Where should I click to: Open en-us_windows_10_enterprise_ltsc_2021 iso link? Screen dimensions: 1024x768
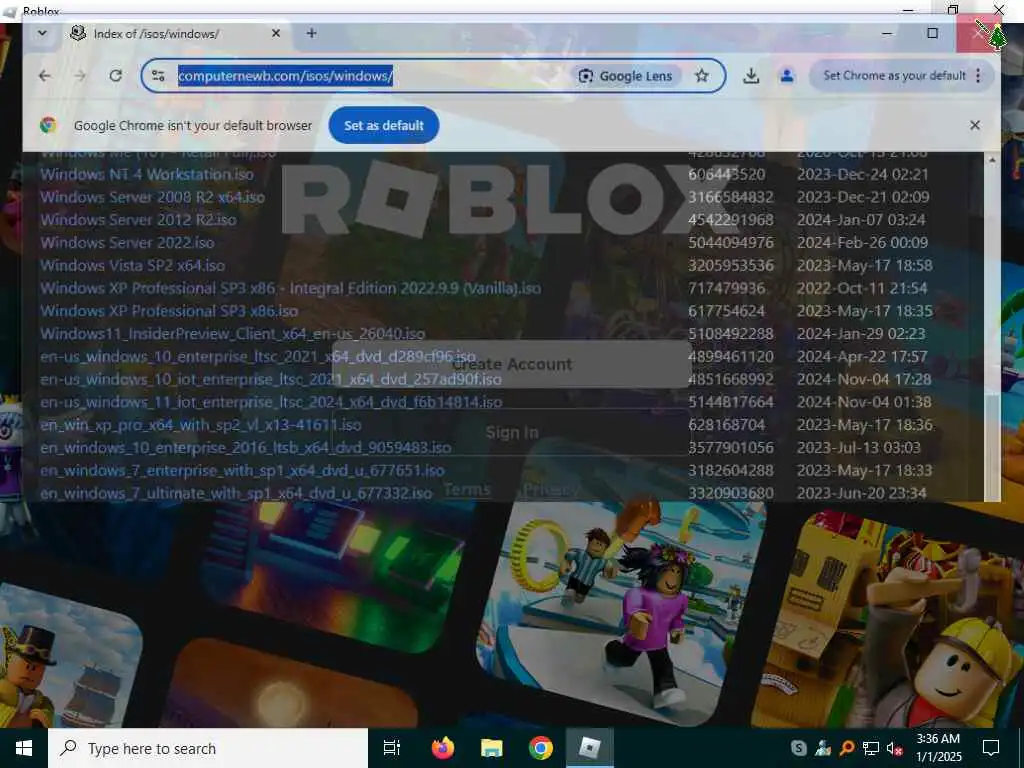click(x=258, y=357)
